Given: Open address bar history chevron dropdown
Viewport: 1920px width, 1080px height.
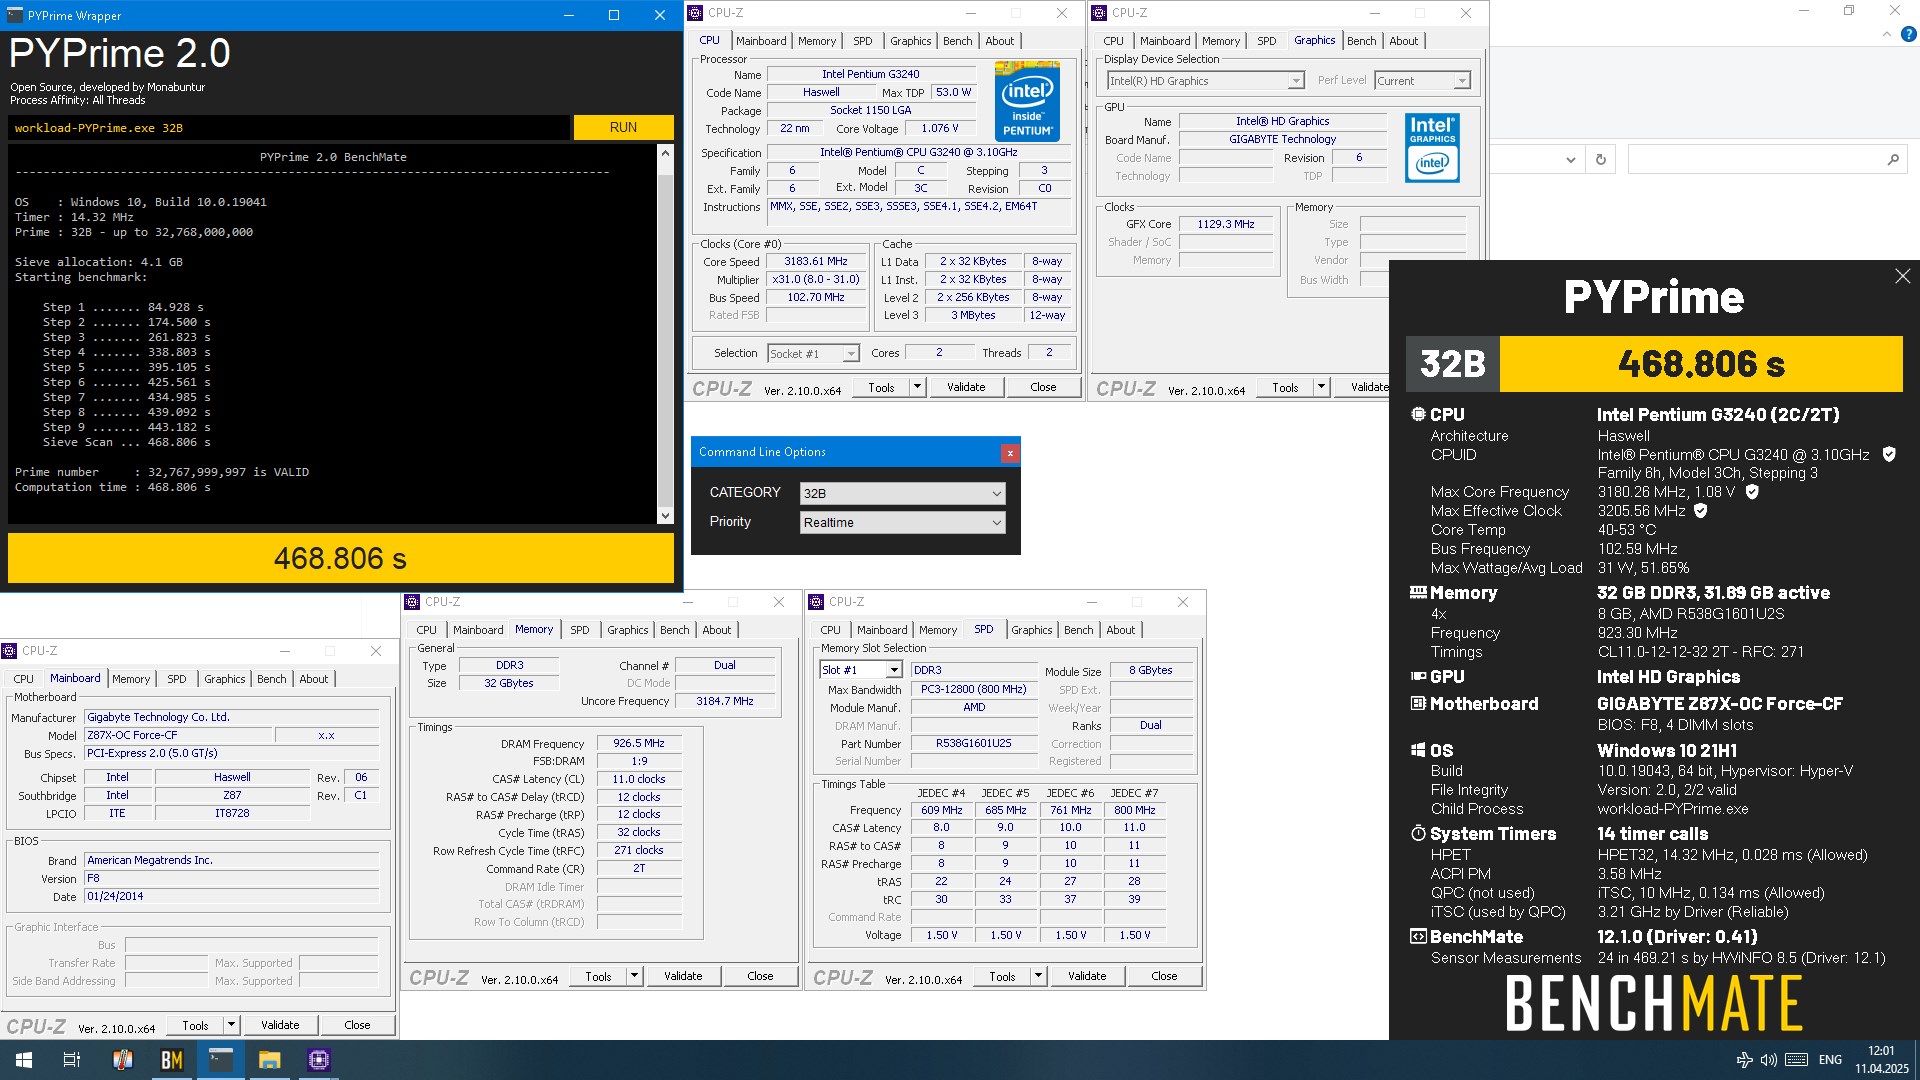Looking at the screenshot, I should pos(1570,160).
